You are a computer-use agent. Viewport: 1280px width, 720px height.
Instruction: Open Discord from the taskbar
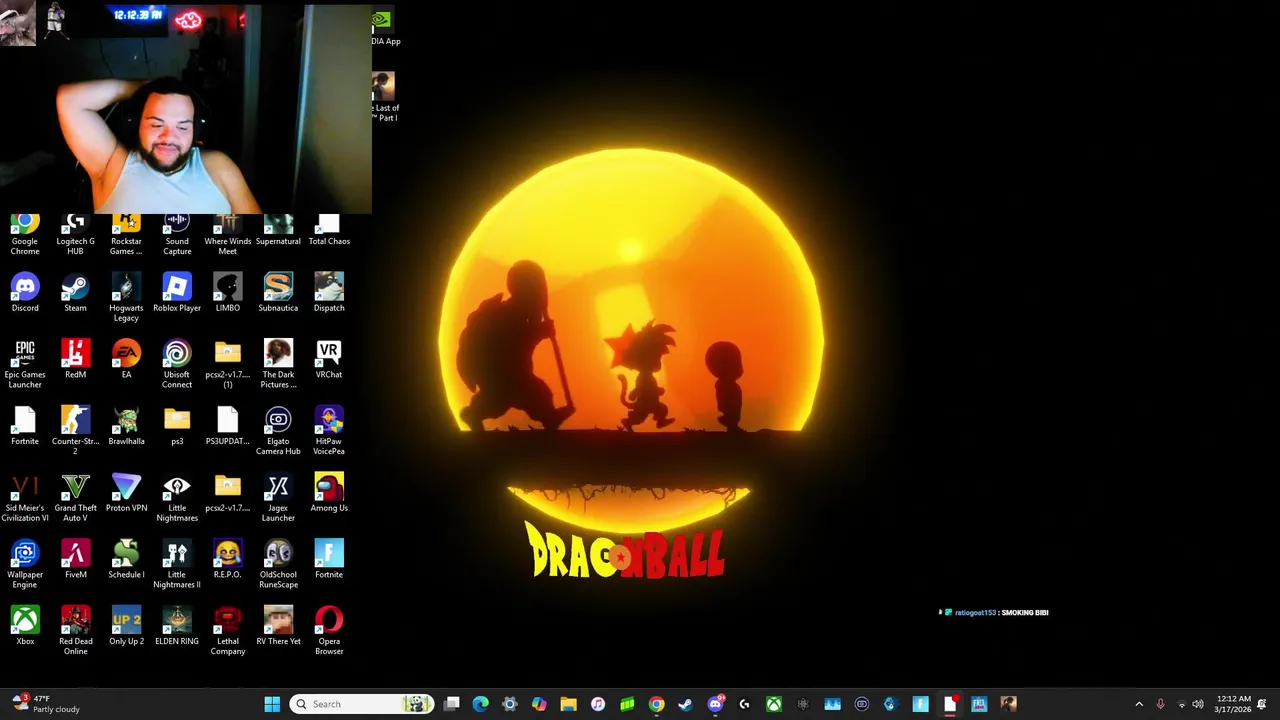pyautogui.click(x=715, y=704)
